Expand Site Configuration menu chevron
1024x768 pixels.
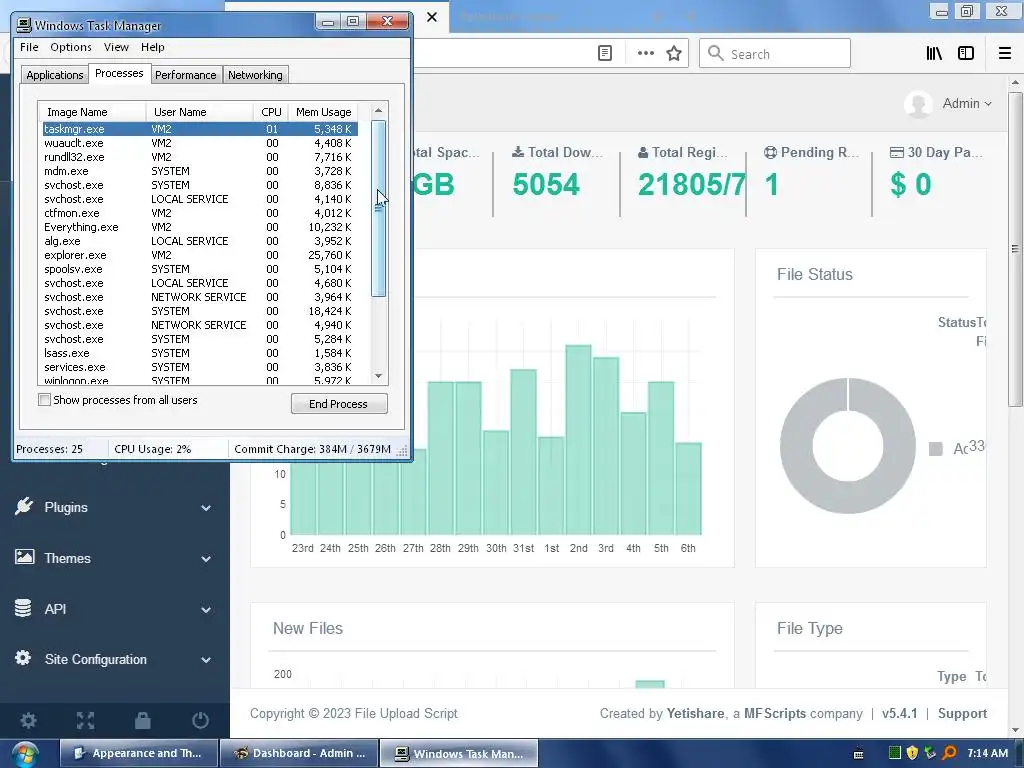[206, 660]
